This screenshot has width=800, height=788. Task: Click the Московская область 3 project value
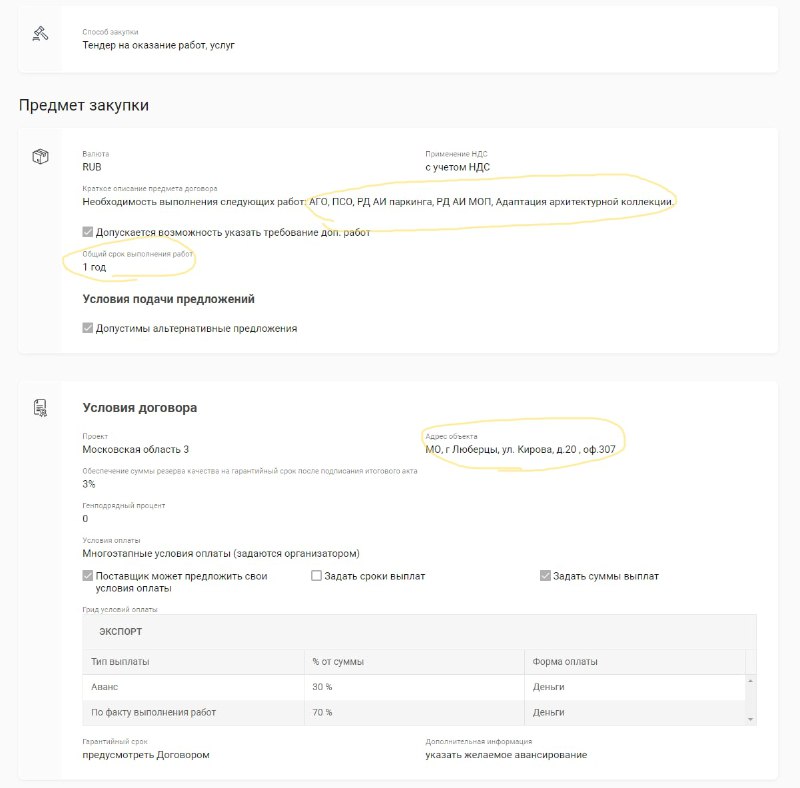point(135,450)
